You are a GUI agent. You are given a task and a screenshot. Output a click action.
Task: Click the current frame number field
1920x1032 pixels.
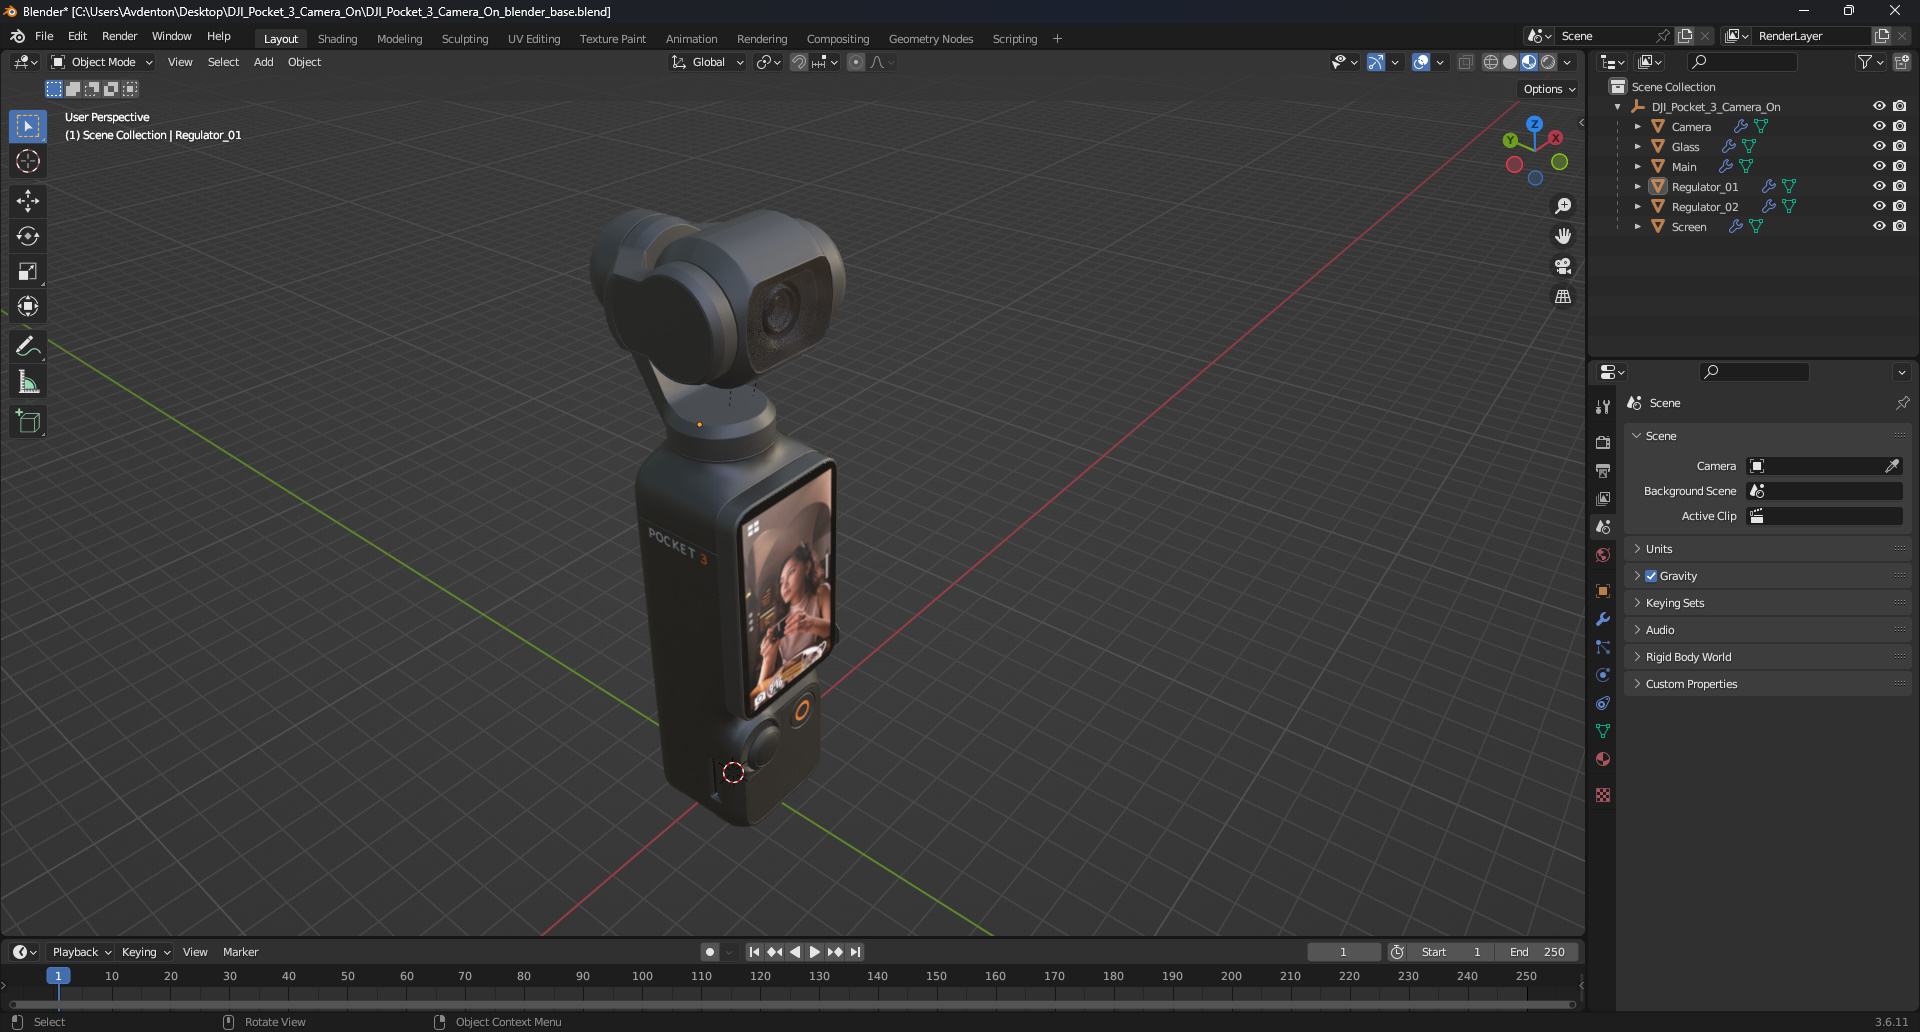pos(1343,952)
